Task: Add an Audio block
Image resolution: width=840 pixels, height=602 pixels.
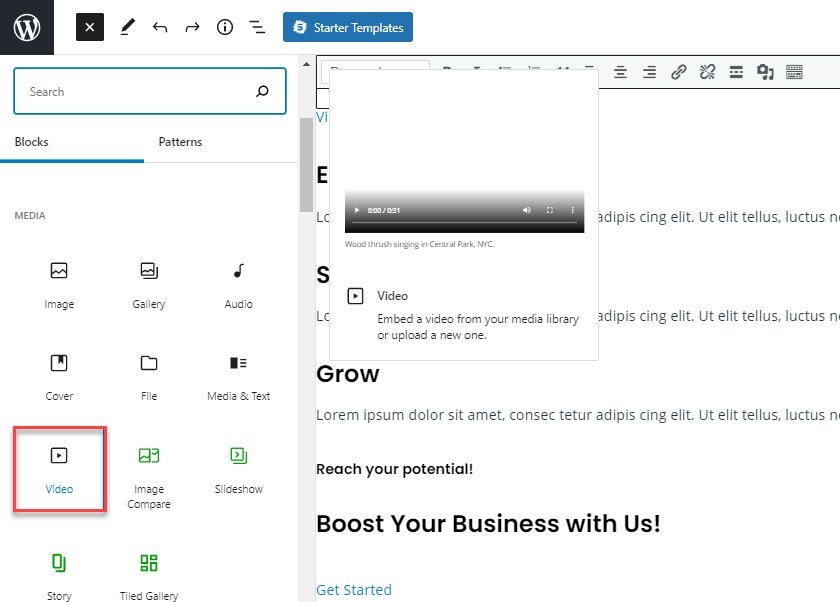Action: click(x=238, y=283)
